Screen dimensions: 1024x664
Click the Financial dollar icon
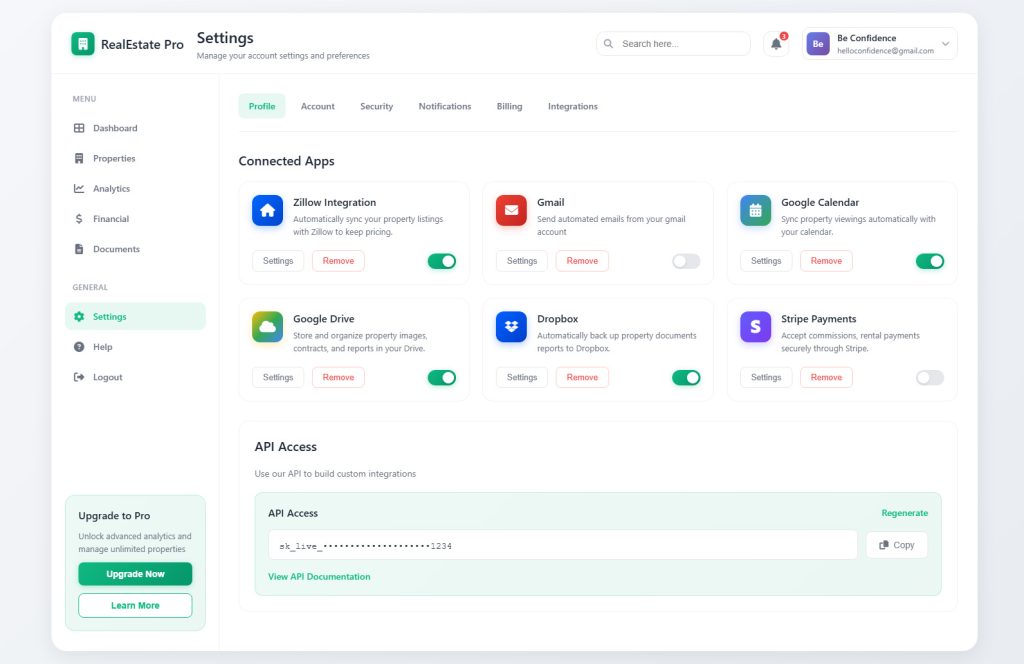pos(79,219)
